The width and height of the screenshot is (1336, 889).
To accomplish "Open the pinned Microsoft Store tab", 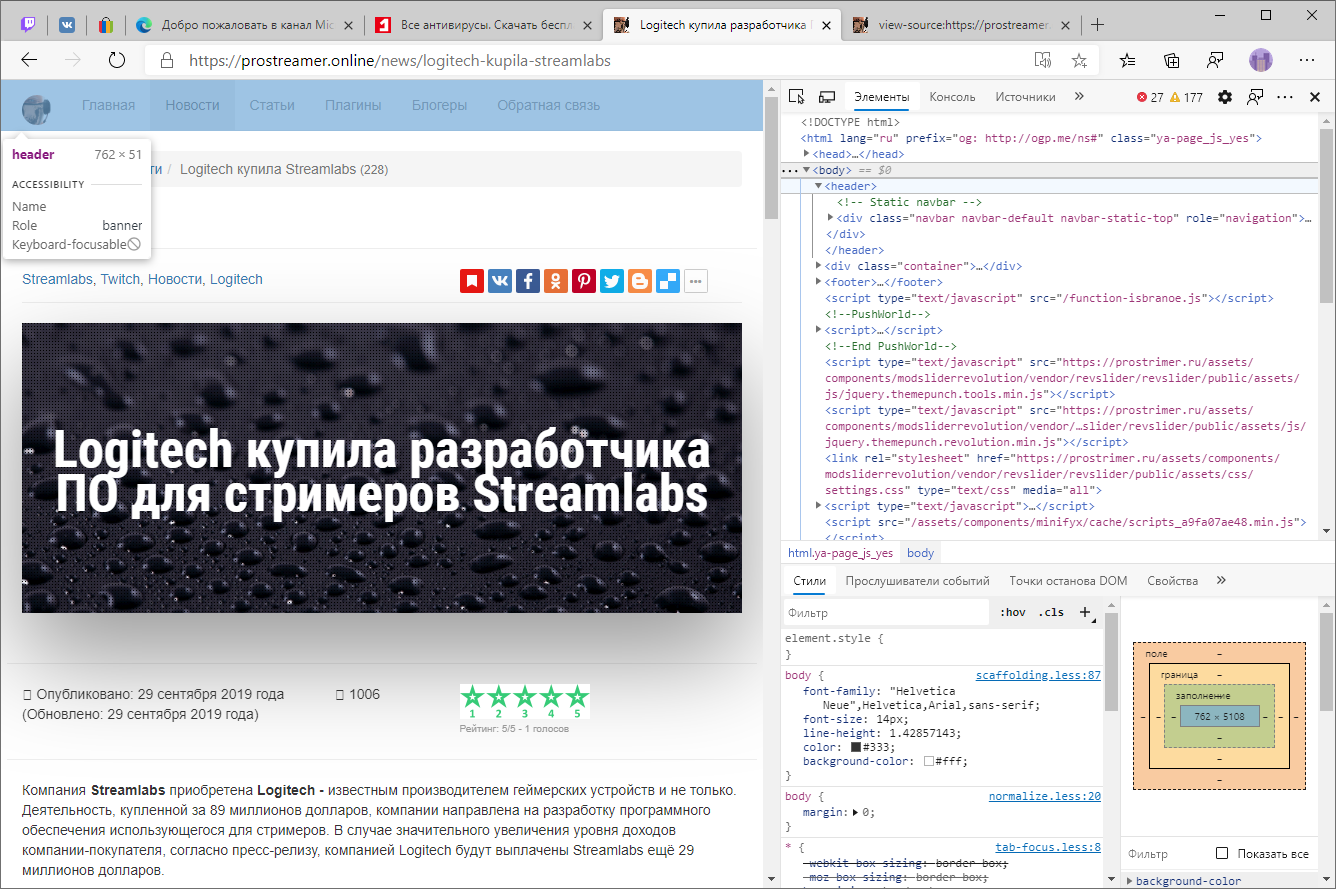I will [x=105, y=25].
